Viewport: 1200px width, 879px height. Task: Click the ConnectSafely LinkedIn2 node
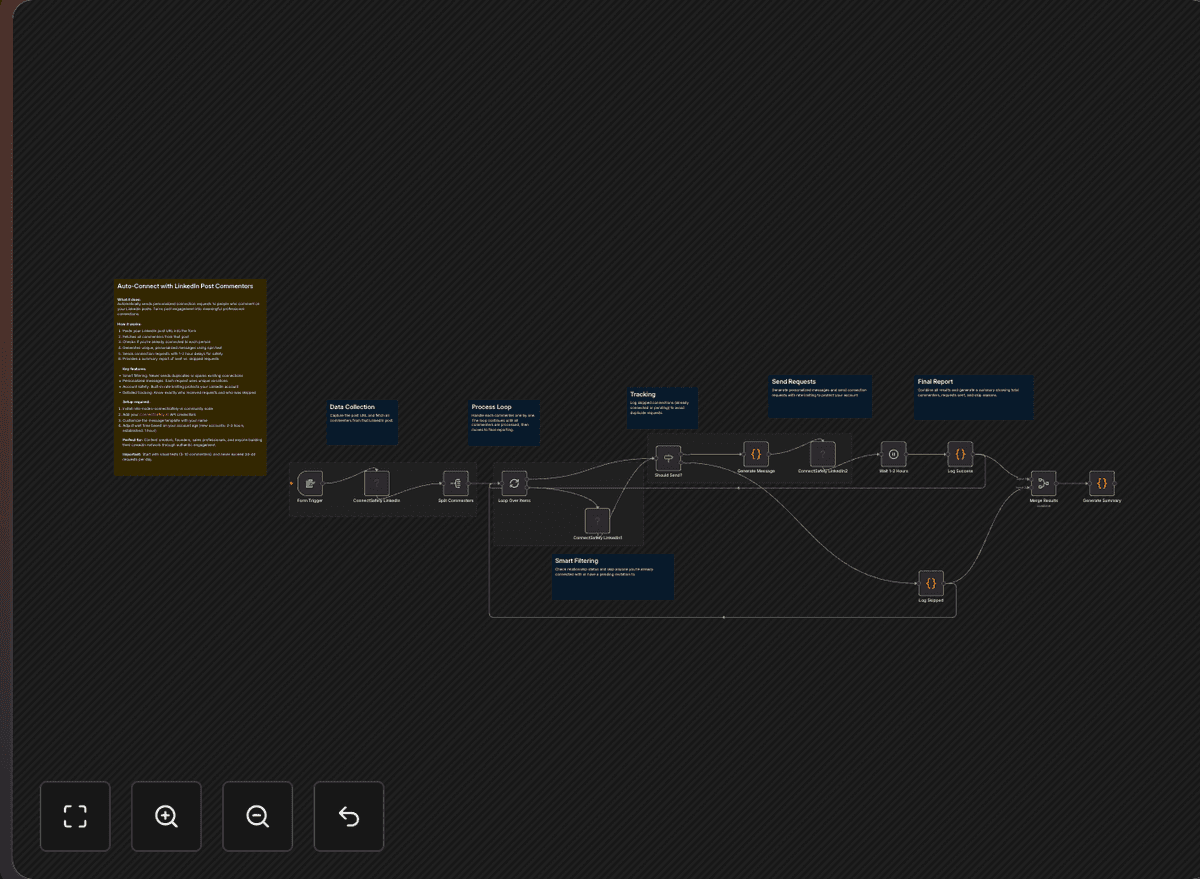click(820, 452)
